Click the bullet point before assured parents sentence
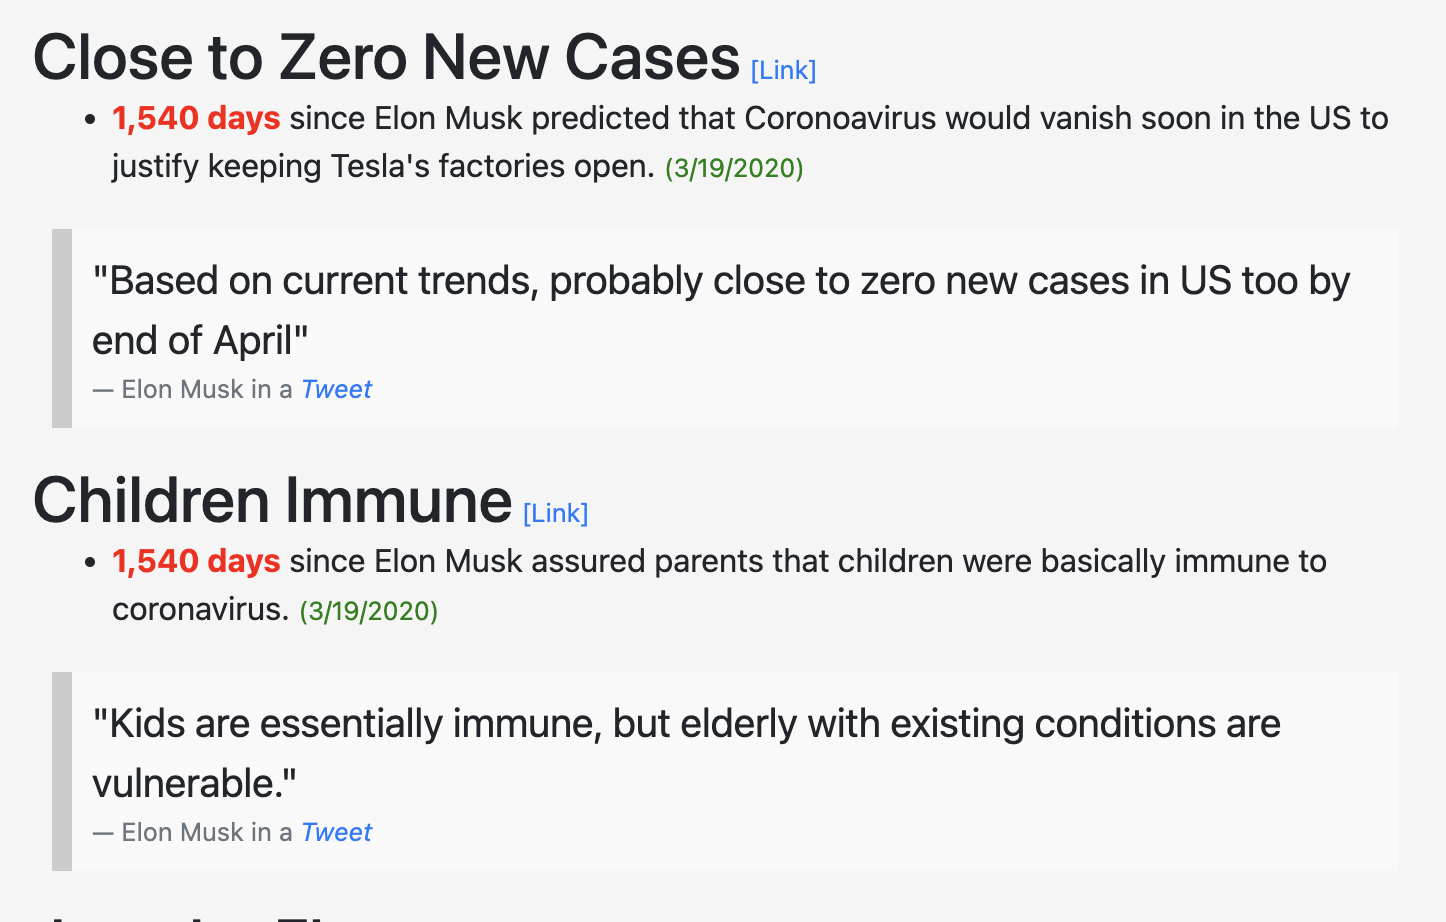Viewport: 1446px width, 922px height. [x=91, y=563]
